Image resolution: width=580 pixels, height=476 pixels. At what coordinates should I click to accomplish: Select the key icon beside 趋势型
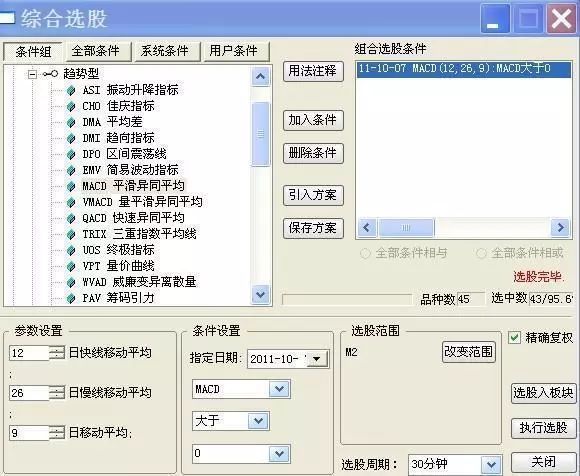point(50,74)
